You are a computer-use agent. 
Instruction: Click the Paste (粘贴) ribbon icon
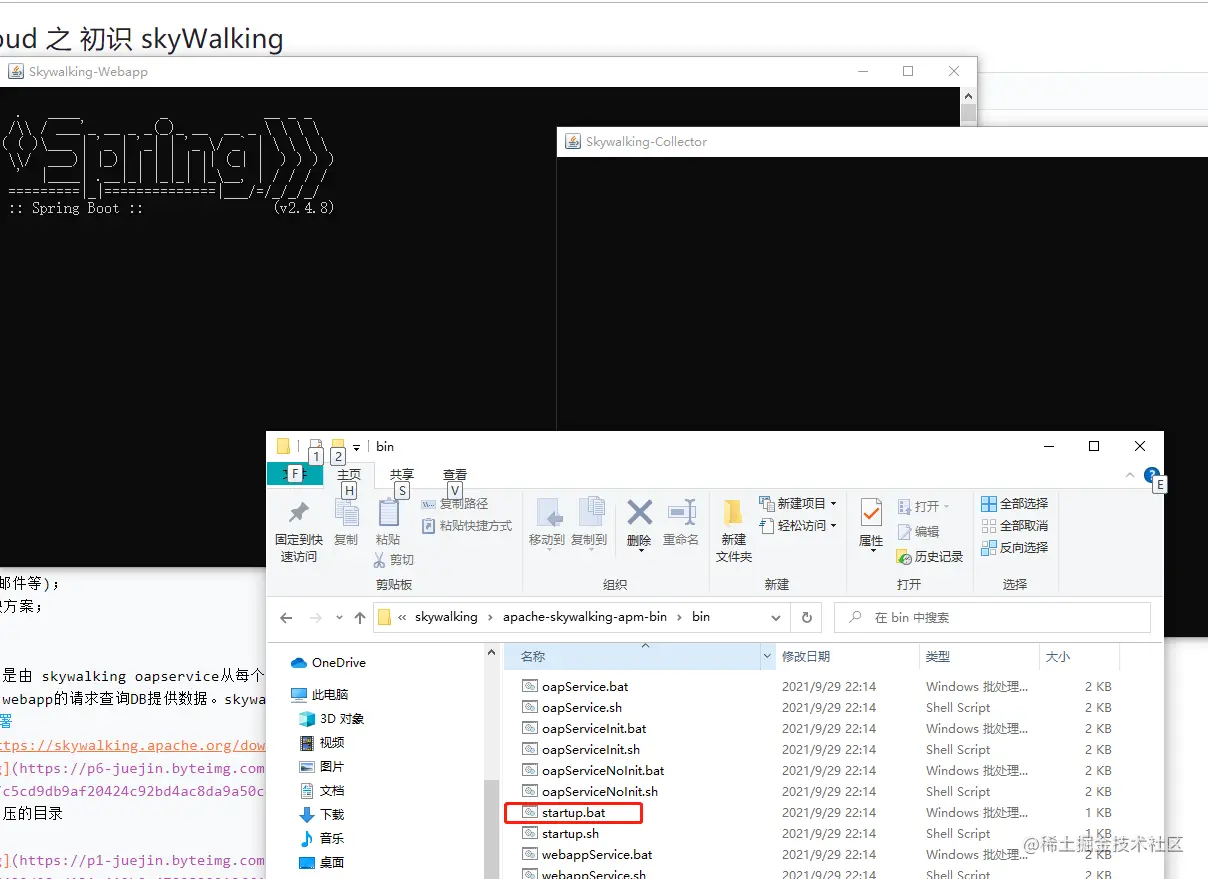click(x=388, y=513)
